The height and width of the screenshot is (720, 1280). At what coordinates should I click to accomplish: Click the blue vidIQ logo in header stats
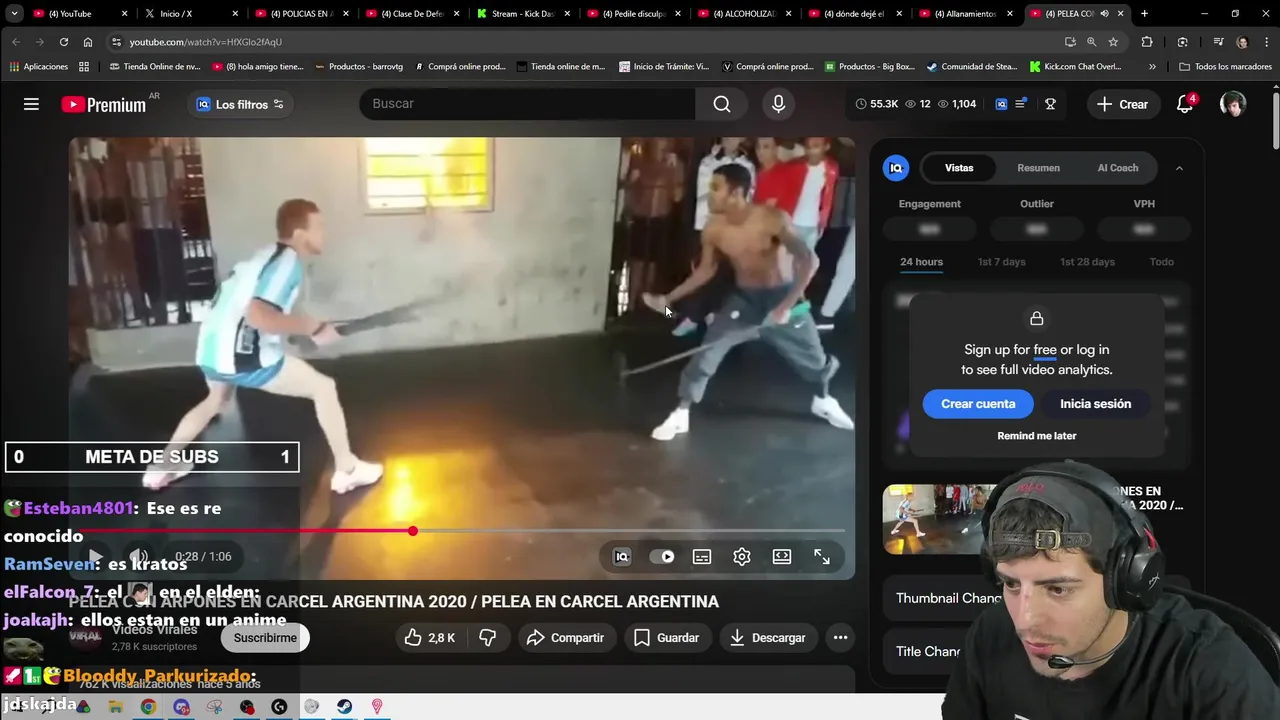[x=1001, y=104]
